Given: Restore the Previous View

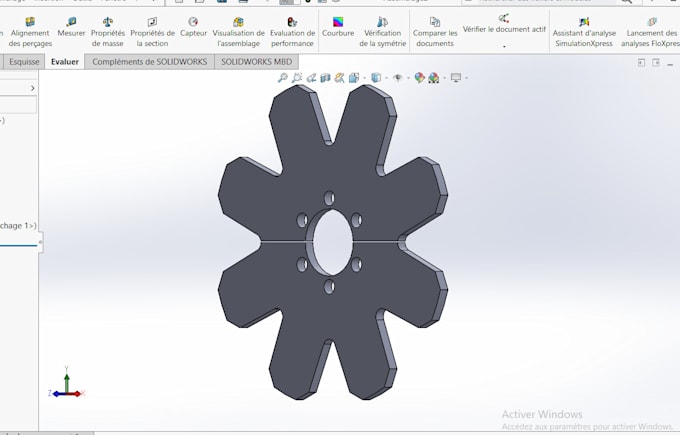Looking at the screenshot, I should click(311, 78).
